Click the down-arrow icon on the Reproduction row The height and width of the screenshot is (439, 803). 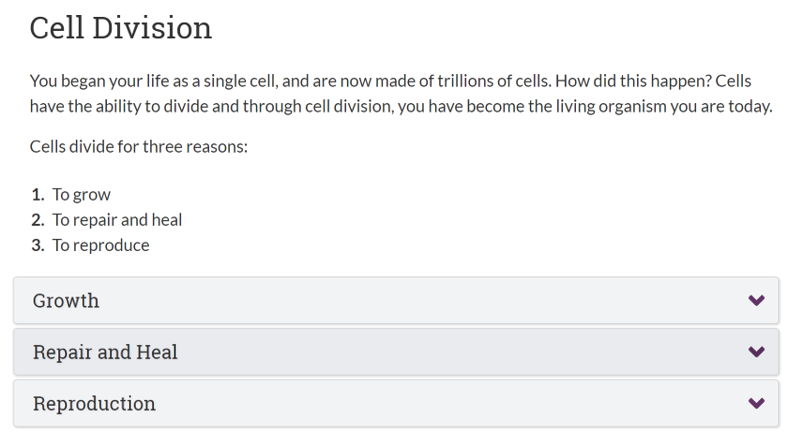click(756, 403)
